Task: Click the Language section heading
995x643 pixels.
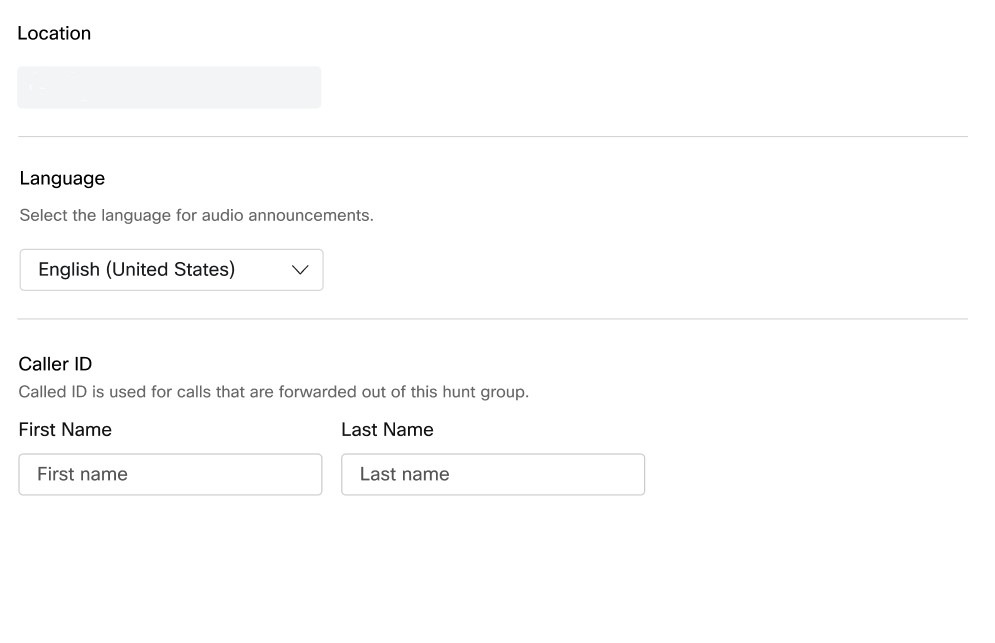Action: click(x=62, y=178)
